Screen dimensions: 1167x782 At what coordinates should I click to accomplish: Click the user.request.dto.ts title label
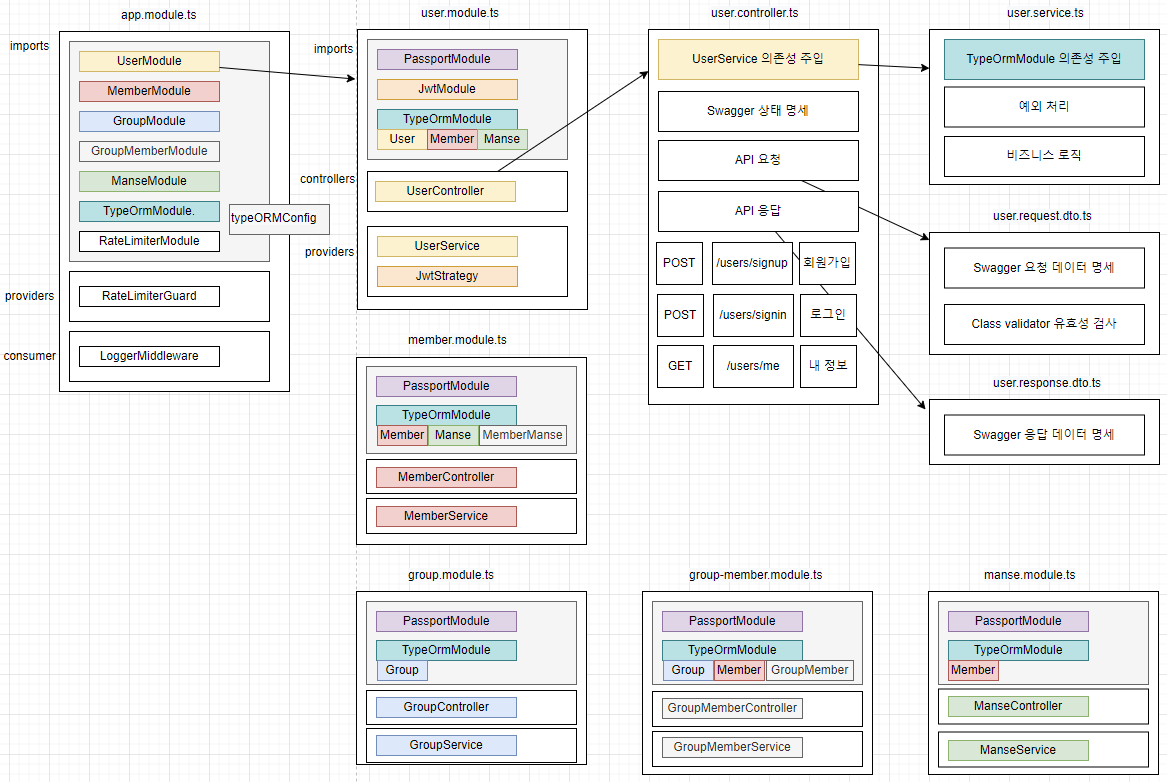click(x=1042, y=216)
